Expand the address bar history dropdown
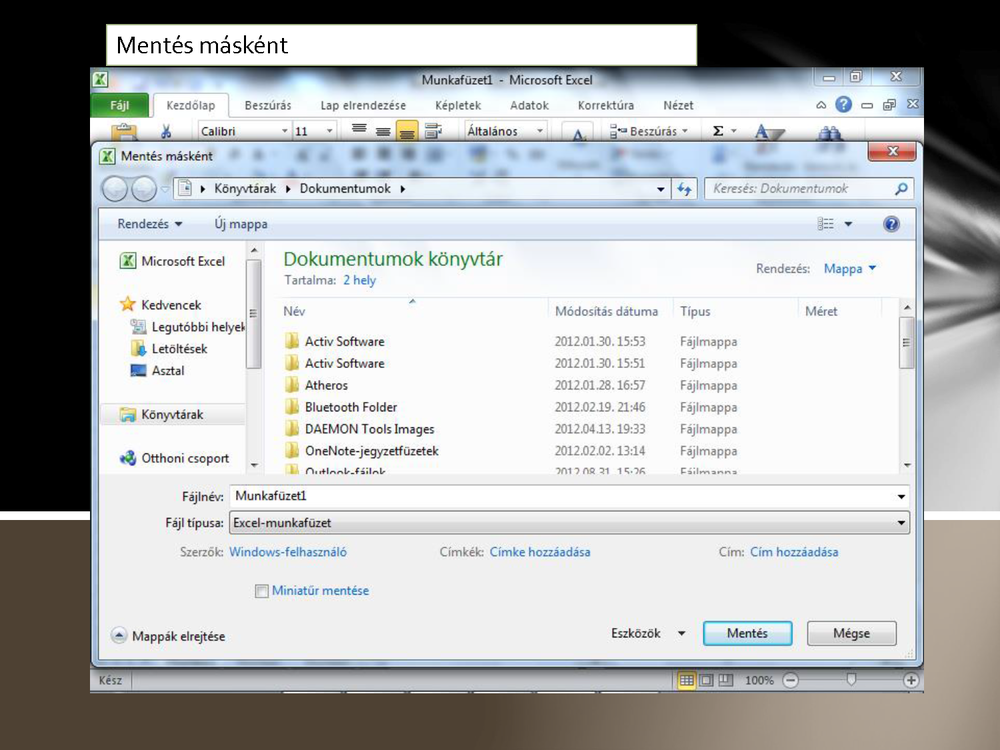Screen dimensions: 1000x750 click(x=661, y=189)
